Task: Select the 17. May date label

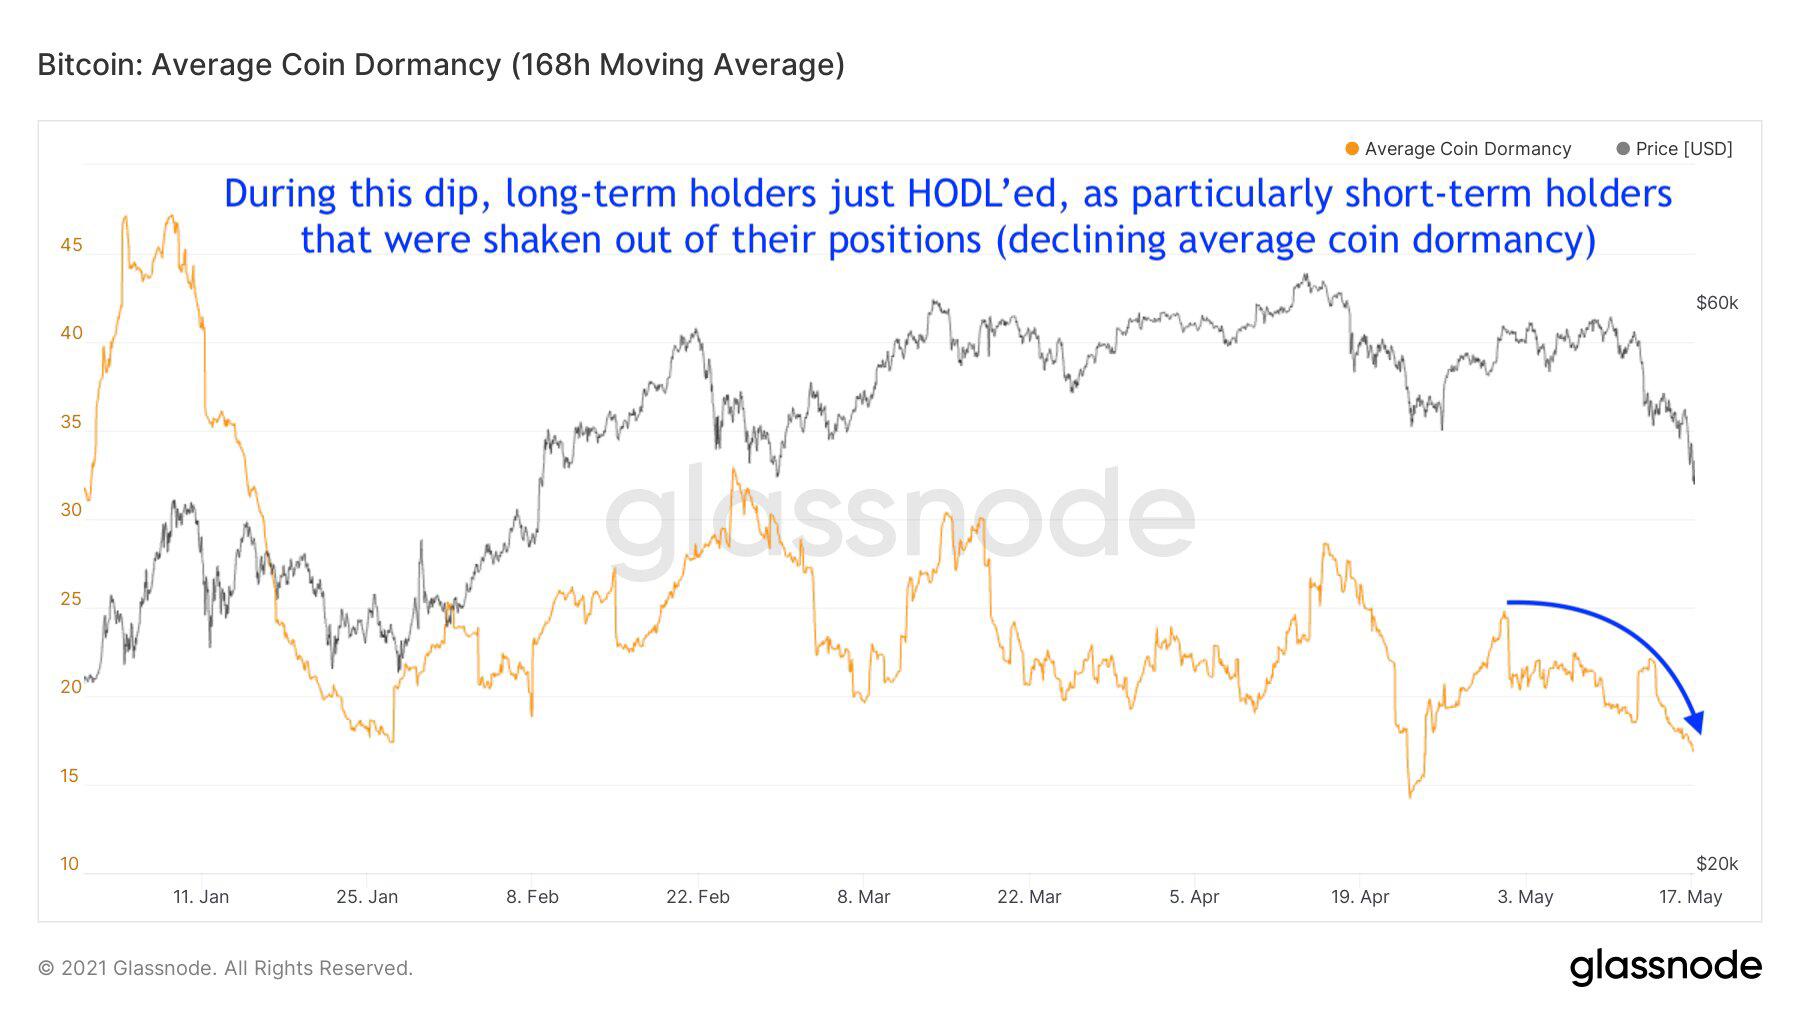Action: tap(1691, 897)
